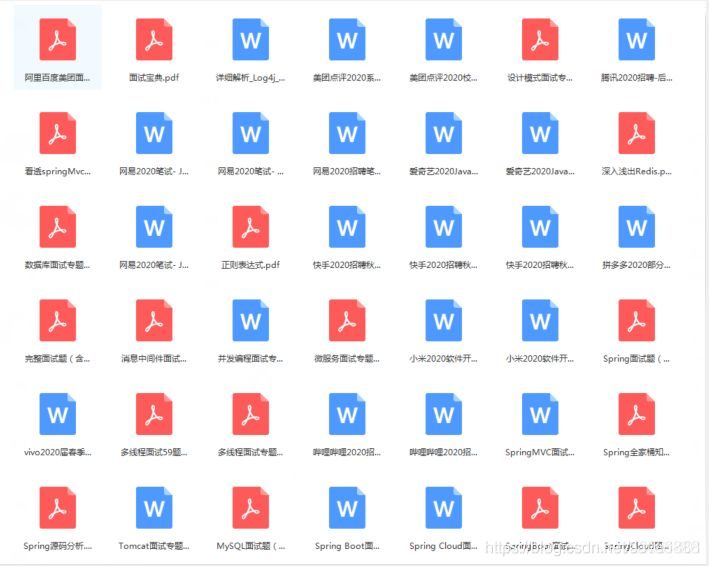Image resolution: width=709 pixels, height=566 pixels.
Task: Open the Spring面试题（... PDF icon
Action: pyautogui.click(x=637, y=320)
